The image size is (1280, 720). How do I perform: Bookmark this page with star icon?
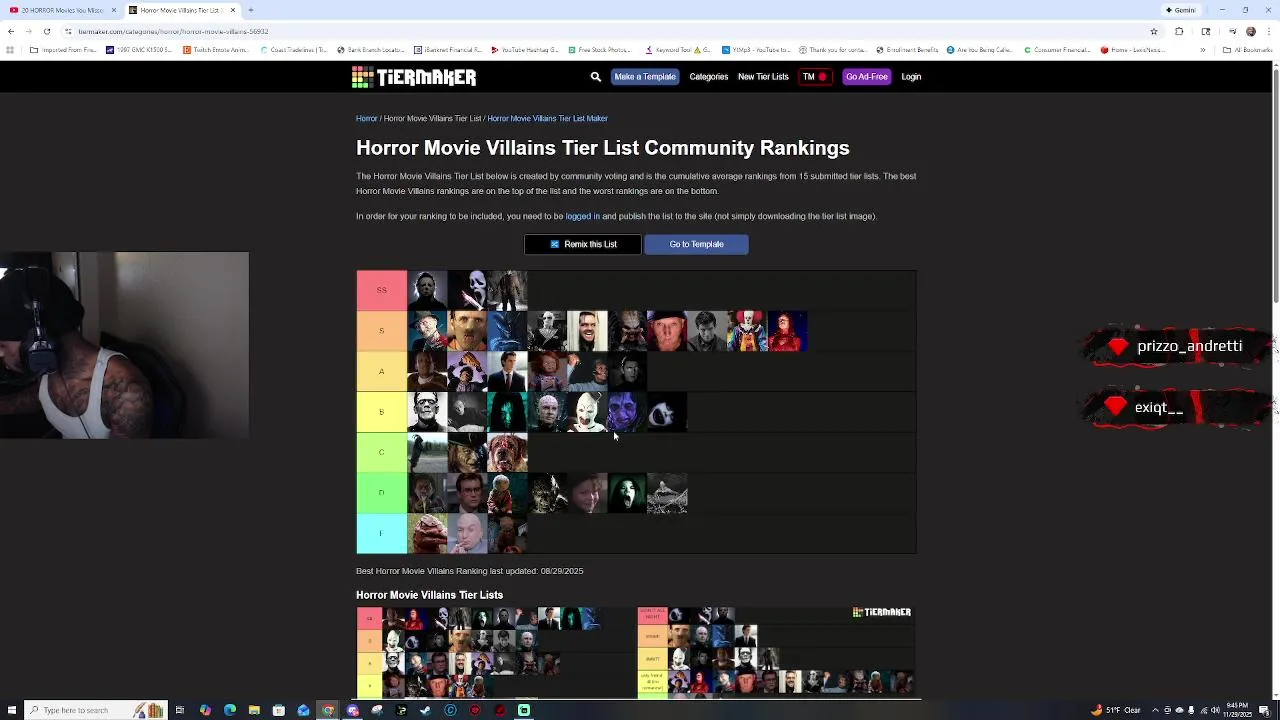pos(1154,31)
